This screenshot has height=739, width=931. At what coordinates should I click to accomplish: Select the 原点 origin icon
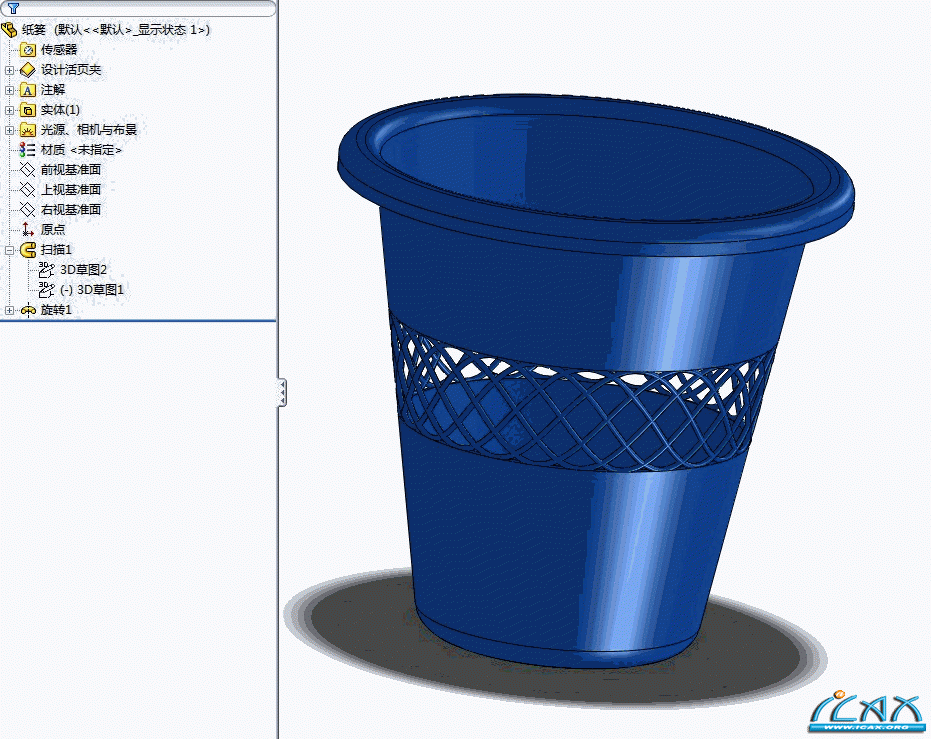pyautogui.click(x=28, y=229)
